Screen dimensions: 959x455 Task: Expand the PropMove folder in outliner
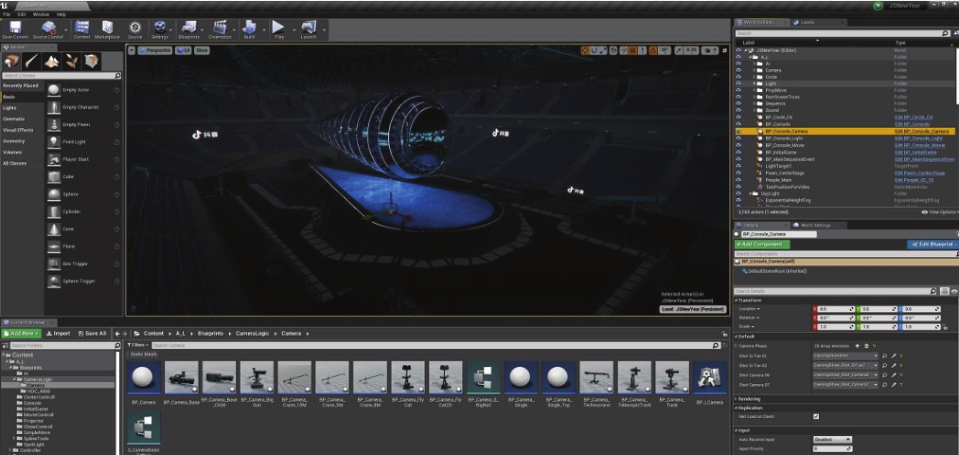coord(754,90)
